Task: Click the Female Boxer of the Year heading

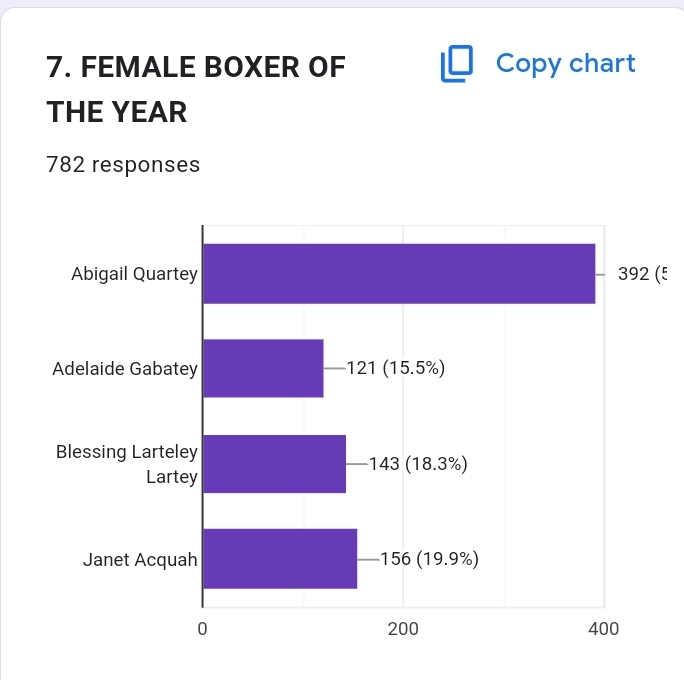Action: [x=196, y=89]
